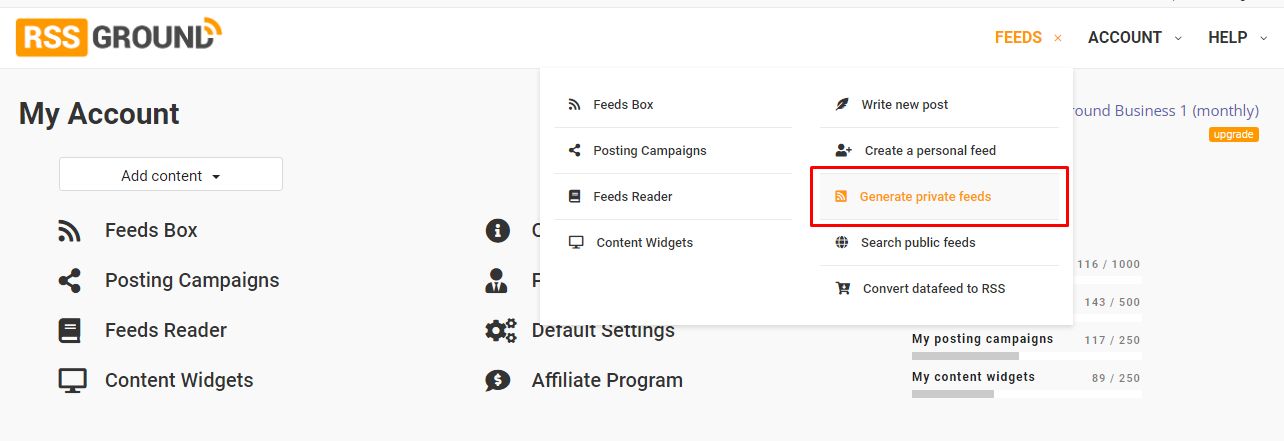Click the Affiliate Program dollar icon
The width and height of the screenshot is (1284, 441).
click(x=497, y=380)
